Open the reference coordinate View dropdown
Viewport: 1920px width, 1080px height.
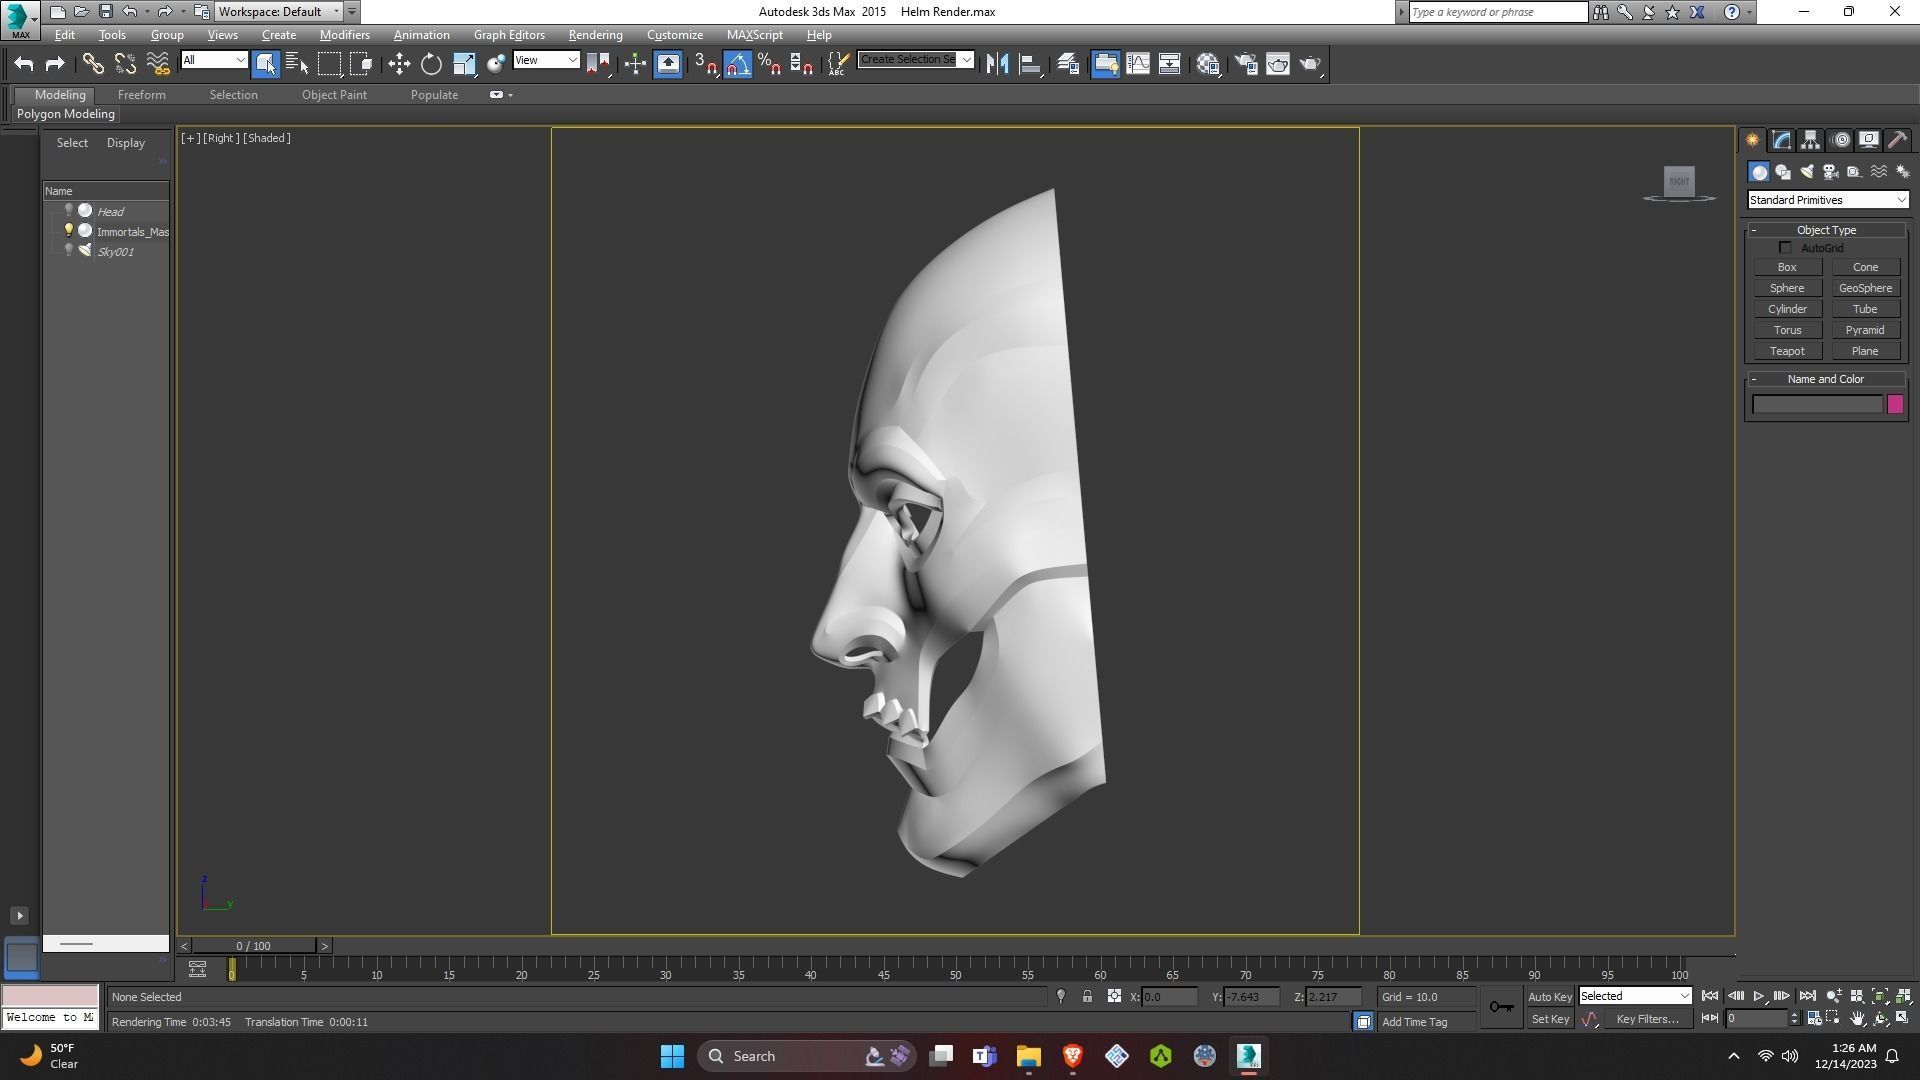tap(546, 60)
